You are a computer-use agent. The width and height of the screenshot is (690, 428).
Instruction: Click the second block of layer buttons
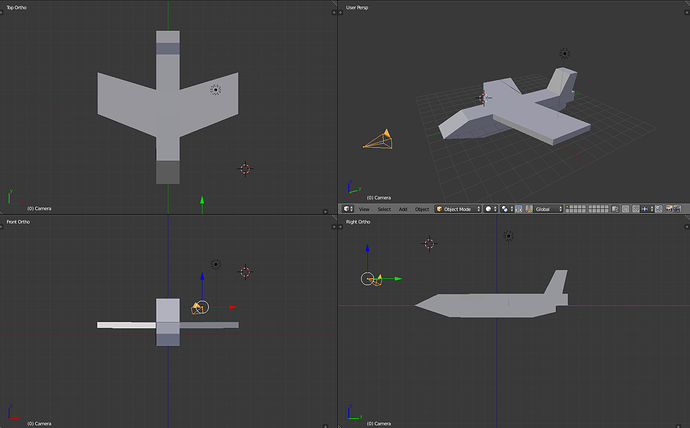pos(598,209)
